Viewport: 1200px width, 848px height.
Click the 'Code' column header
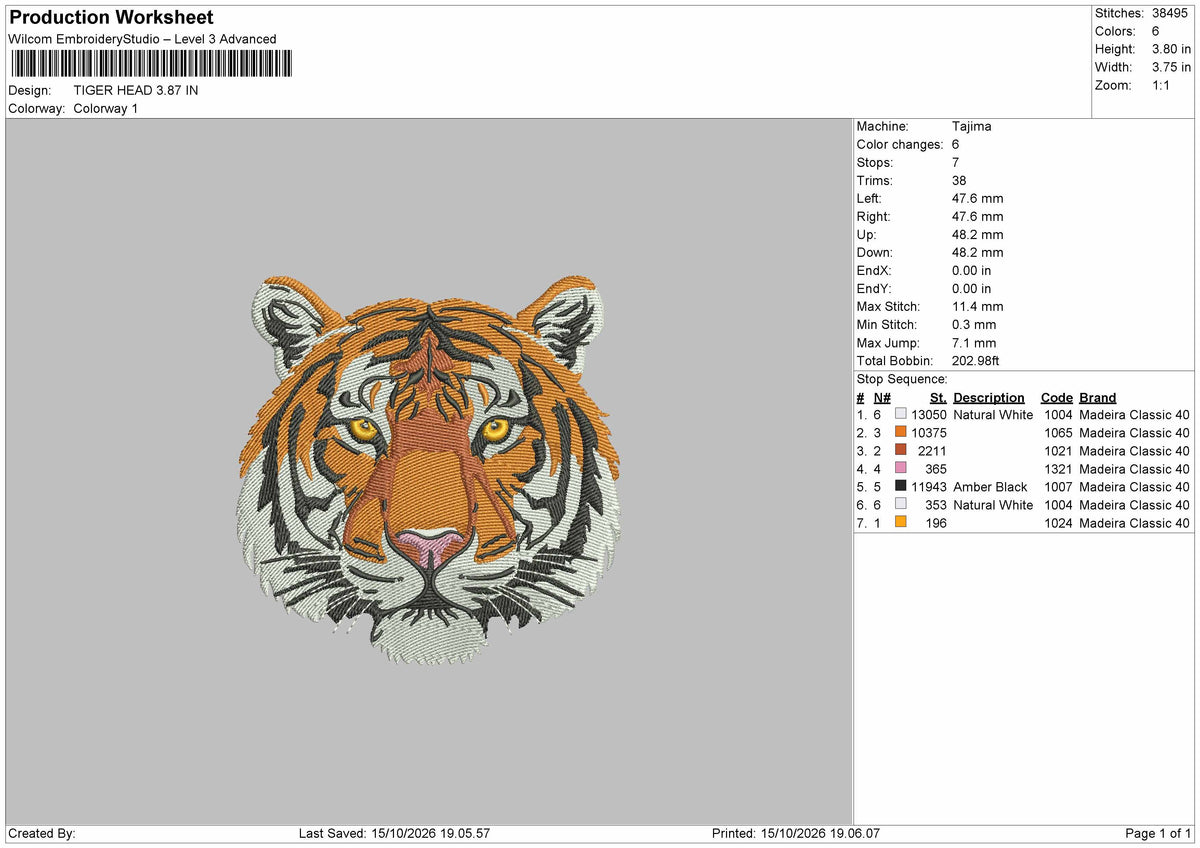tap(1056, 397)
